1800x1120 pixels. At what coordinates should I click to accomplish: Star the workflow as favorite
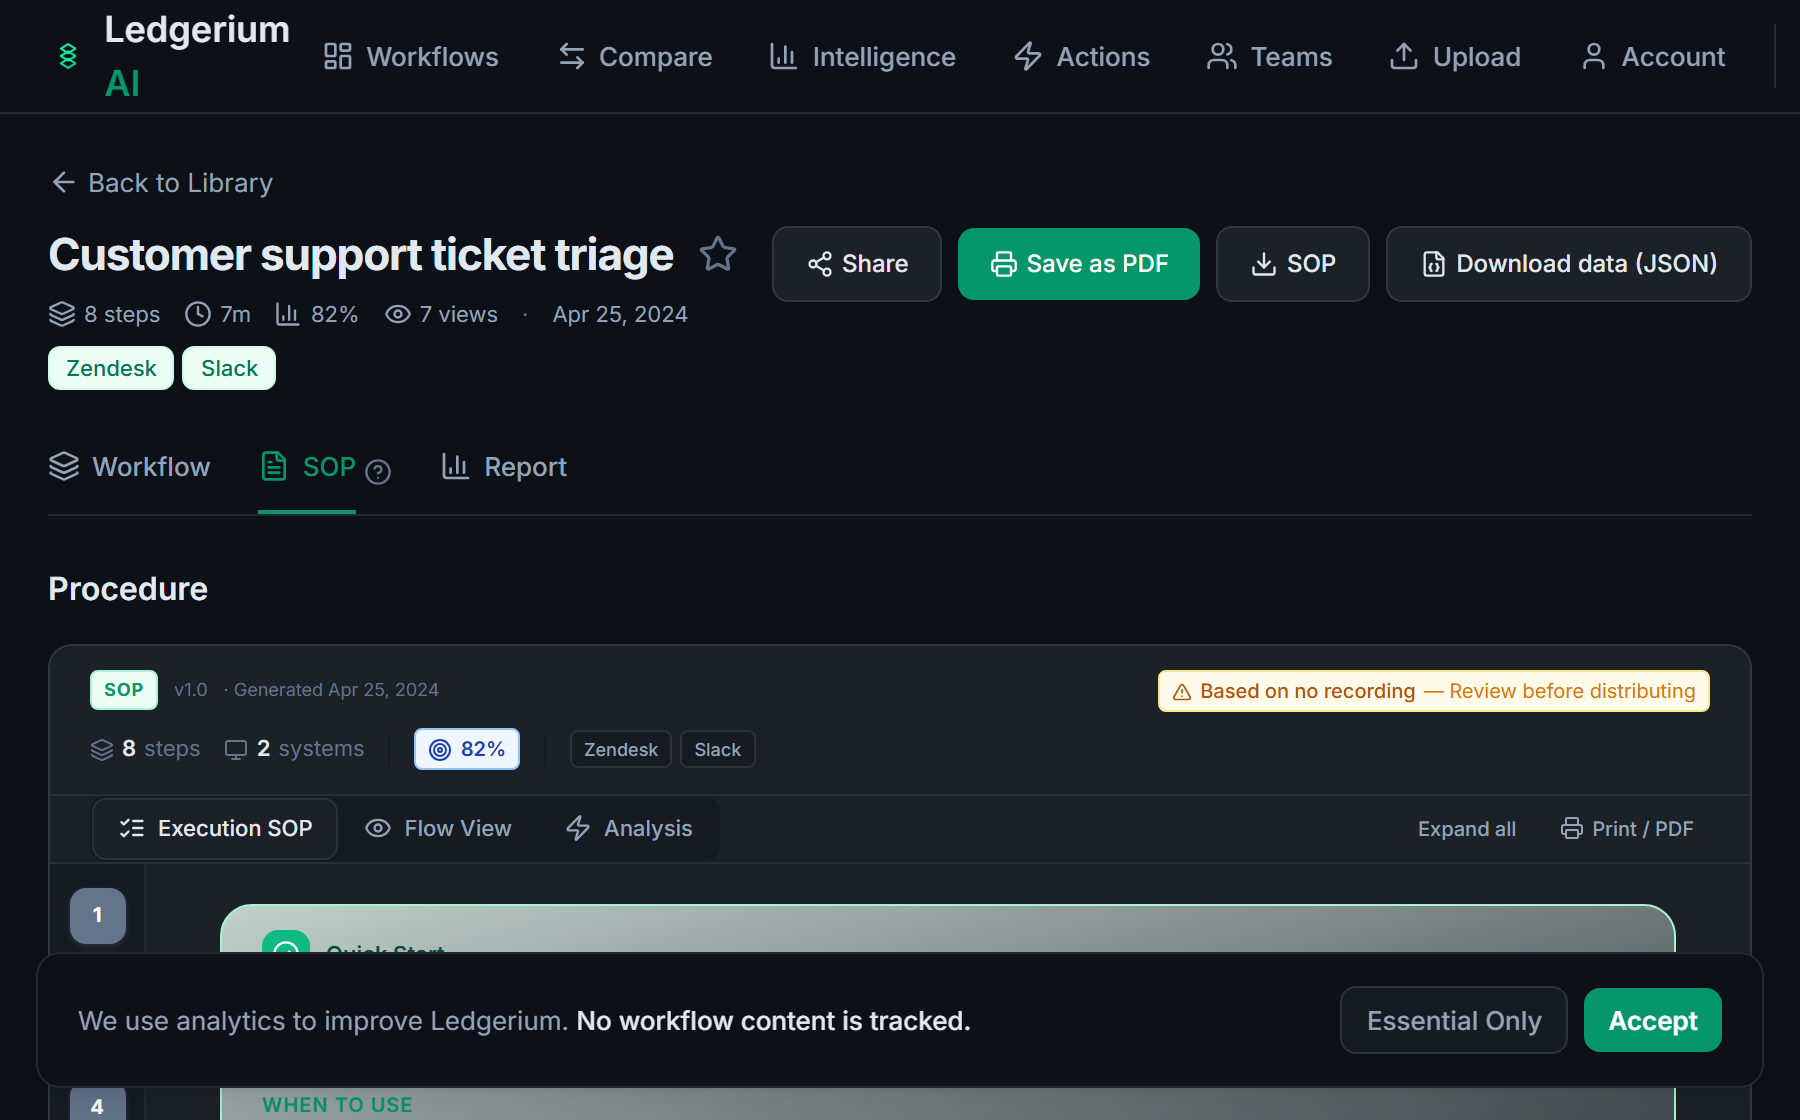(x=718, y=254)
